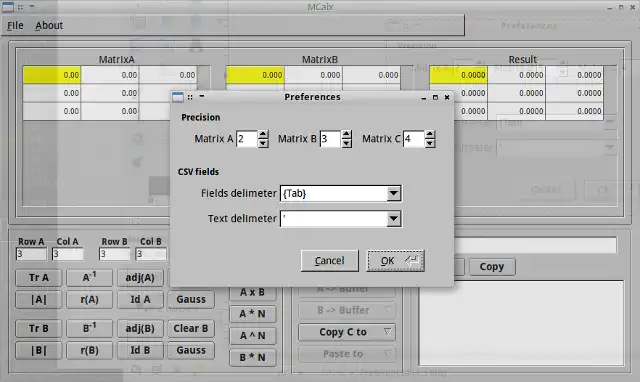
Task: Select second cell in MatrixA second row
Action: (110, 93)
